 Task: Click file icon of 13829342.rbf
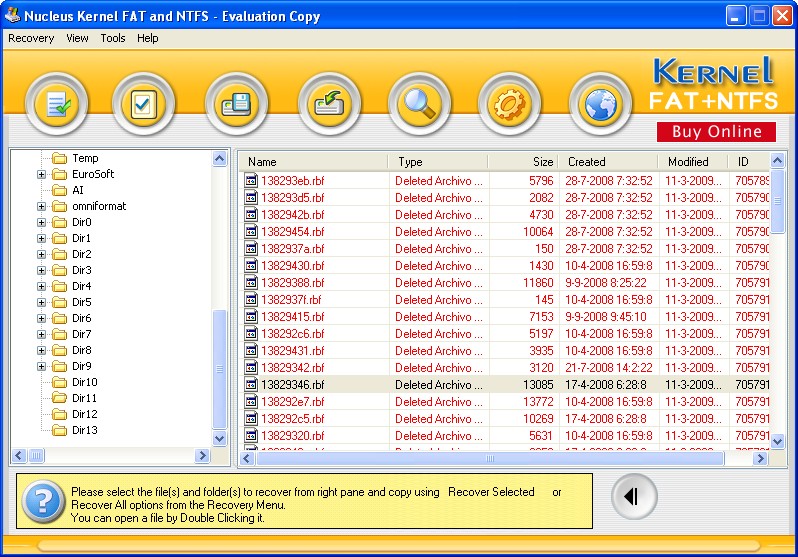click(x=251, y=367)
